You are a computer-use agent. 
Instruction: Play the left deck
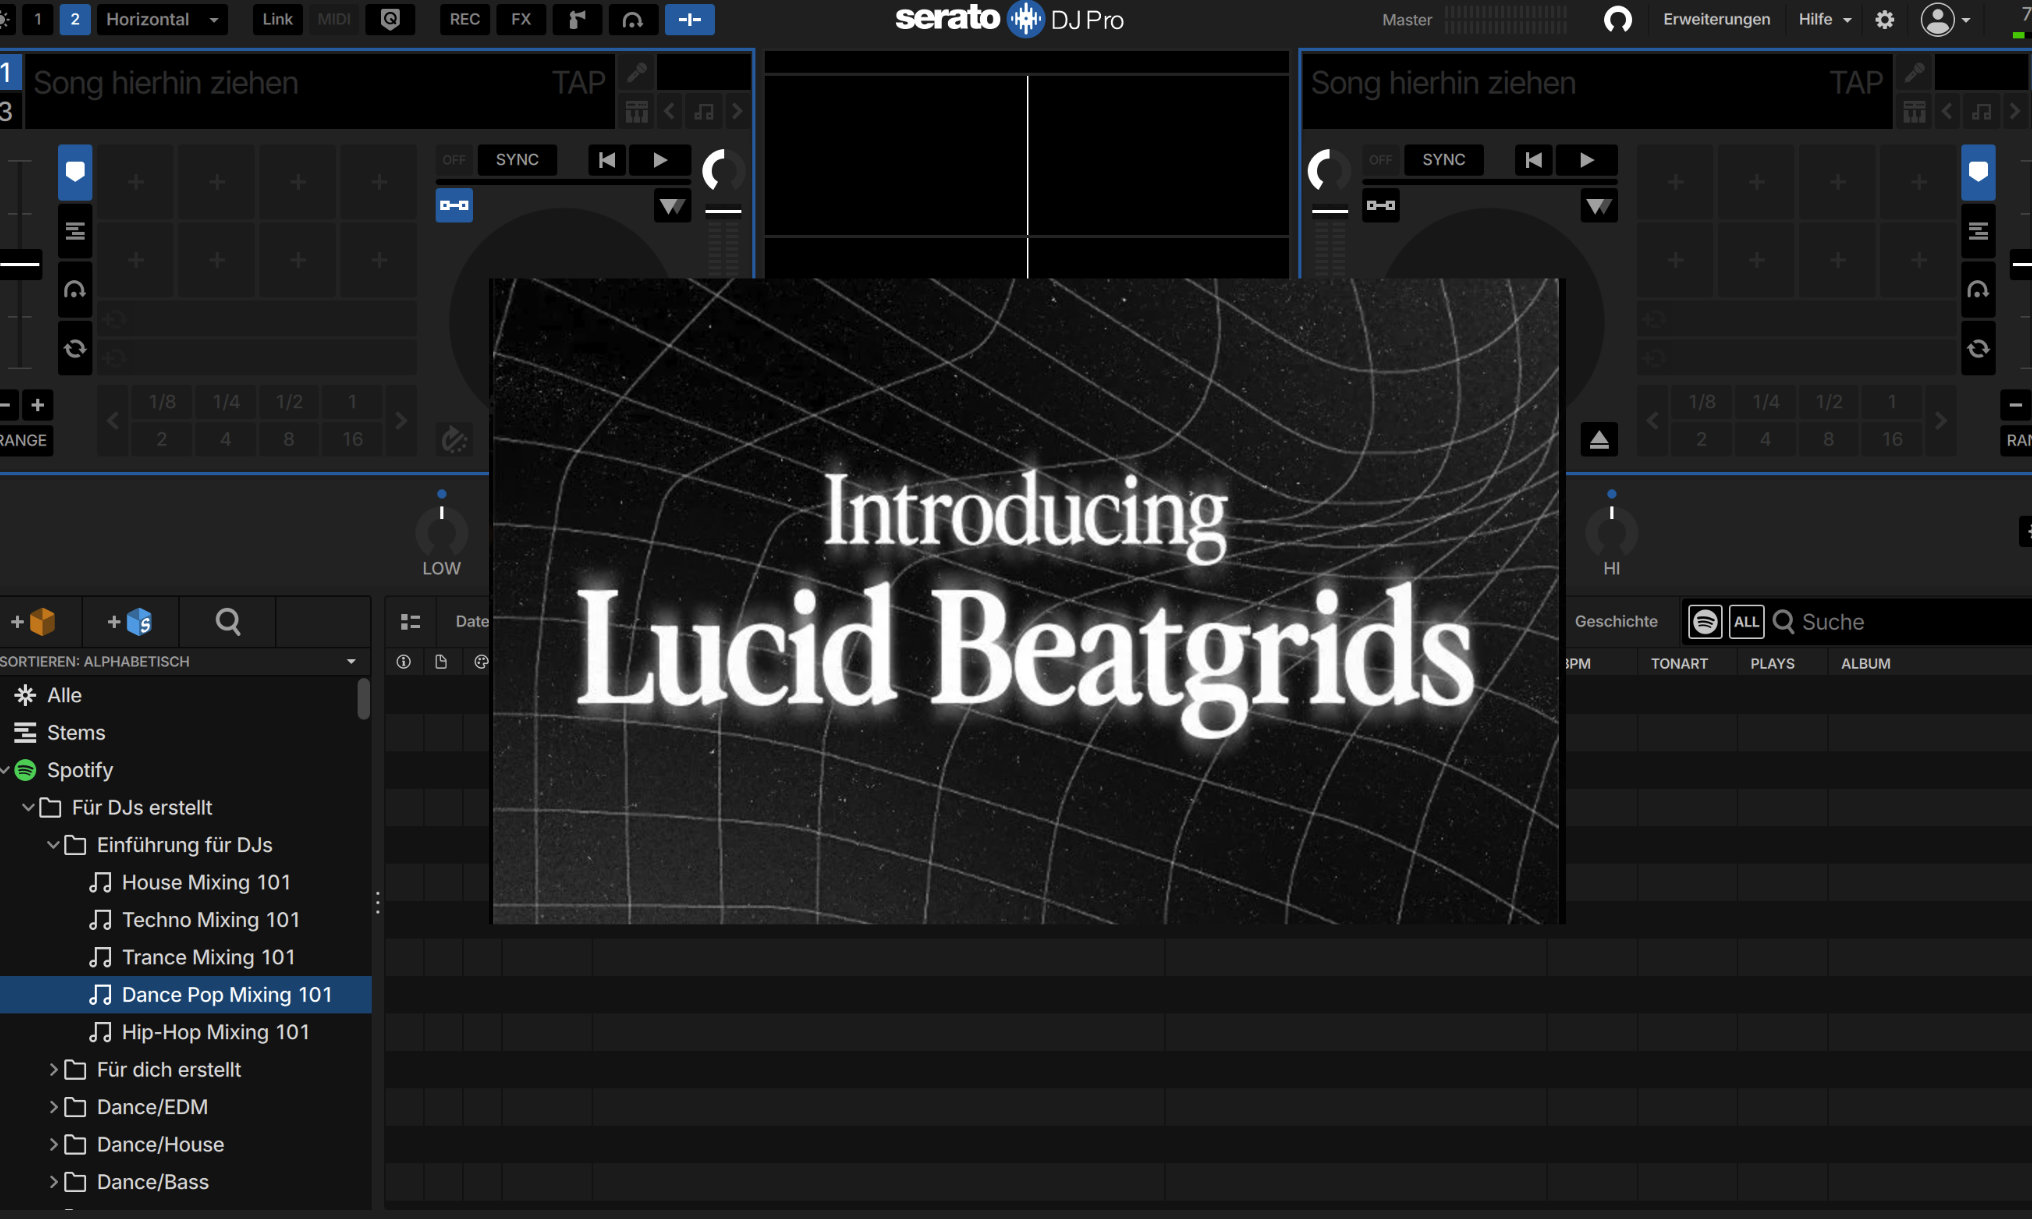(660, 160)
